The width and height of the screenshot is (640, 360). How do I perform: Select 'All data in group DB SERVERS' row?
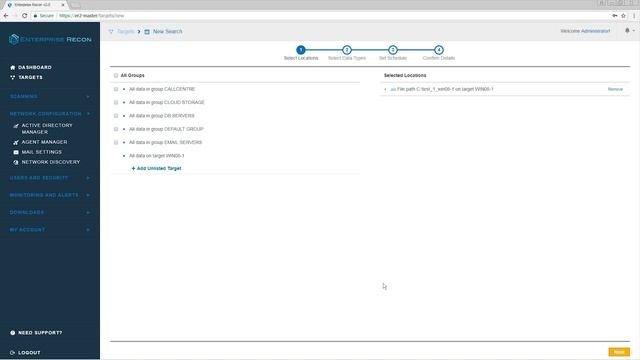click(x=235, y=116)
